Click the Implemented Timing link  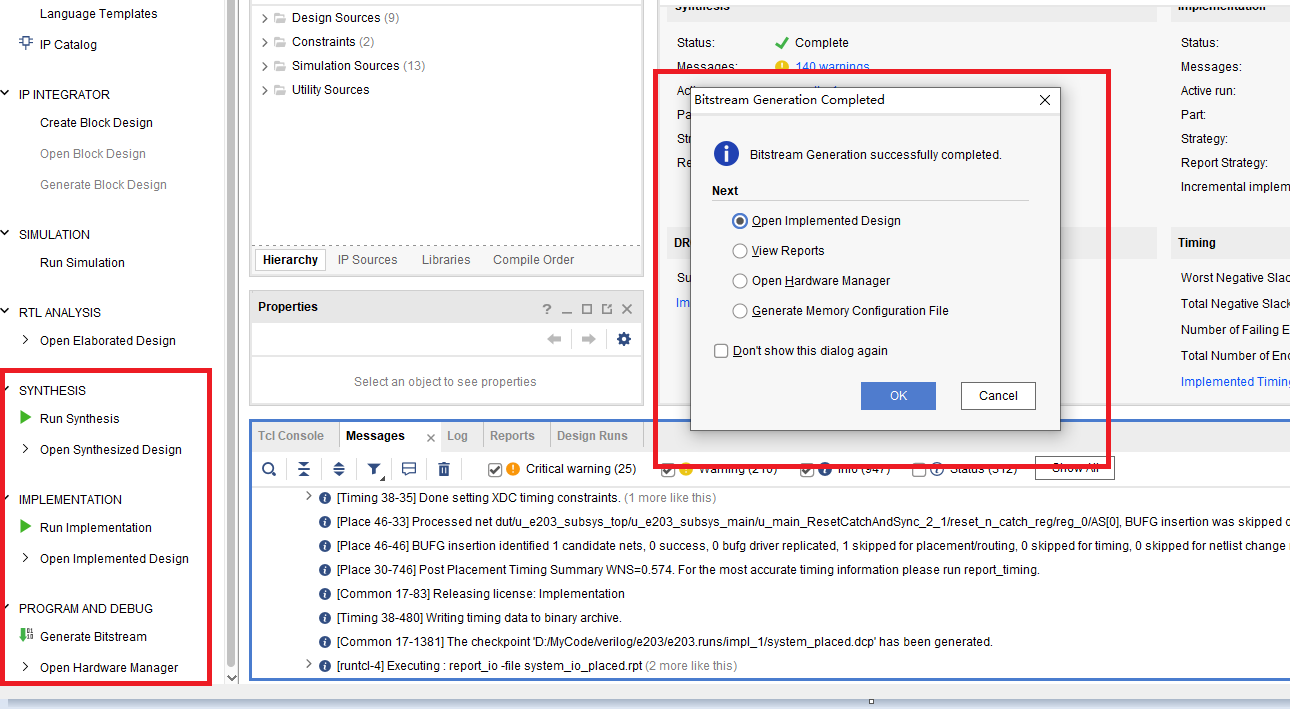[x=1235, y=382]
